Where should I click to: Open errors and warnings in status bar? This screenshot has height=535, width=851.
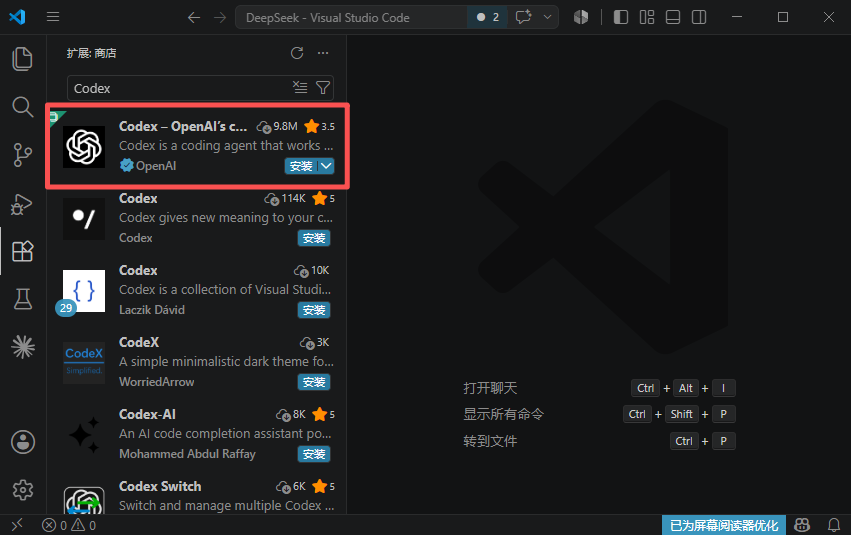[x=69, y=525]
